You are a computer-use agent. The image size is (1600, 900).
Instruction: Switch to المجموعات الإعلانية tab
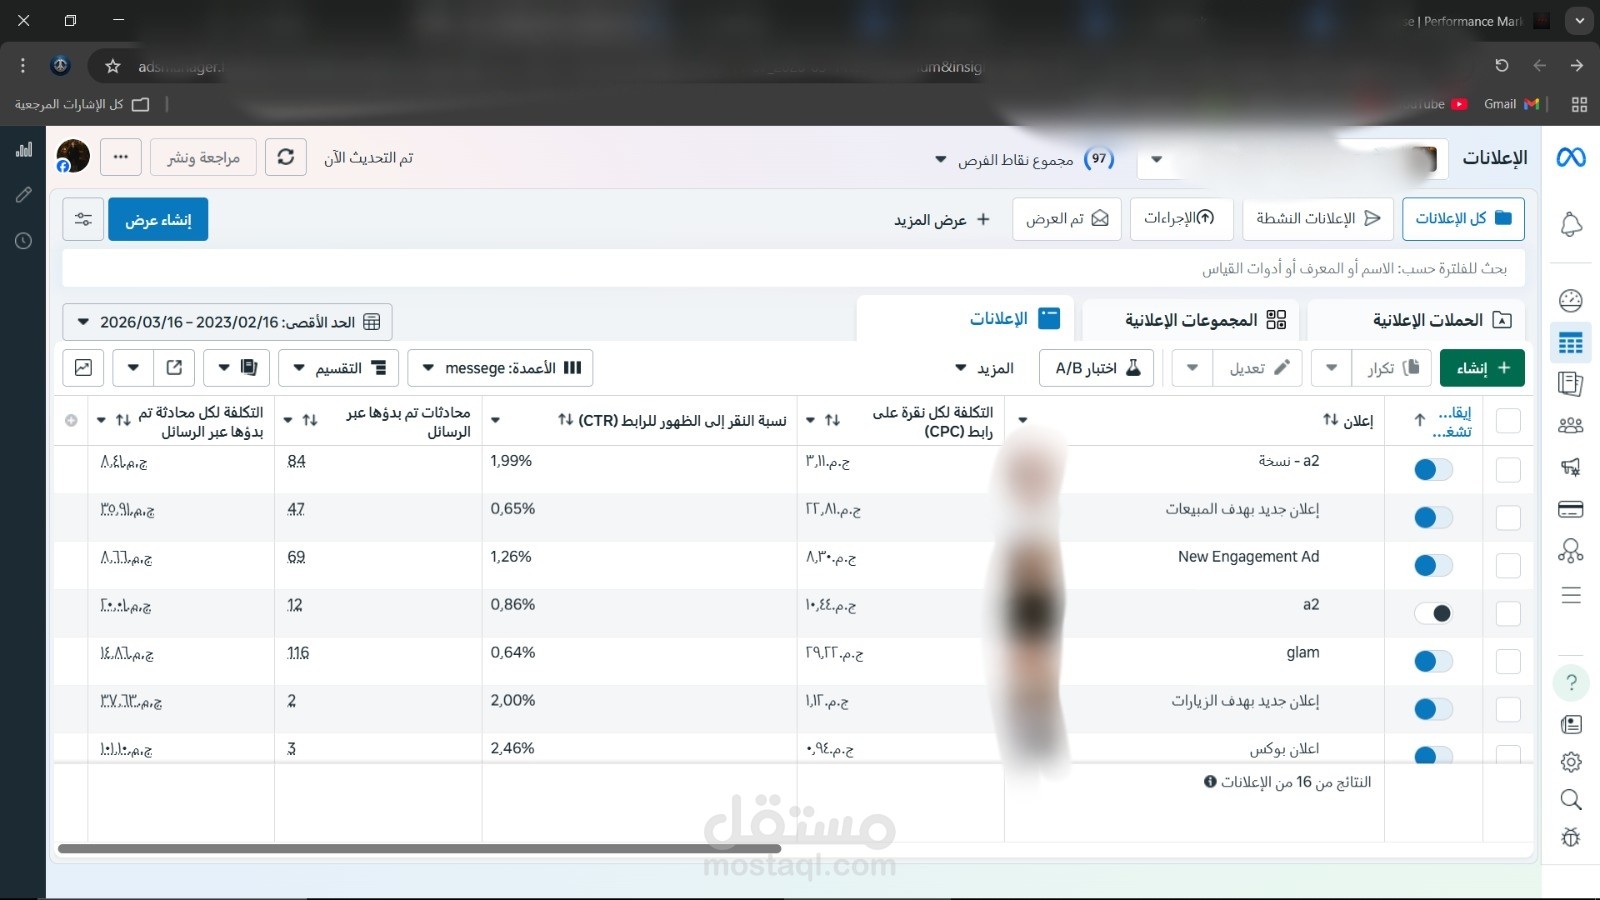coord(1191,320)
